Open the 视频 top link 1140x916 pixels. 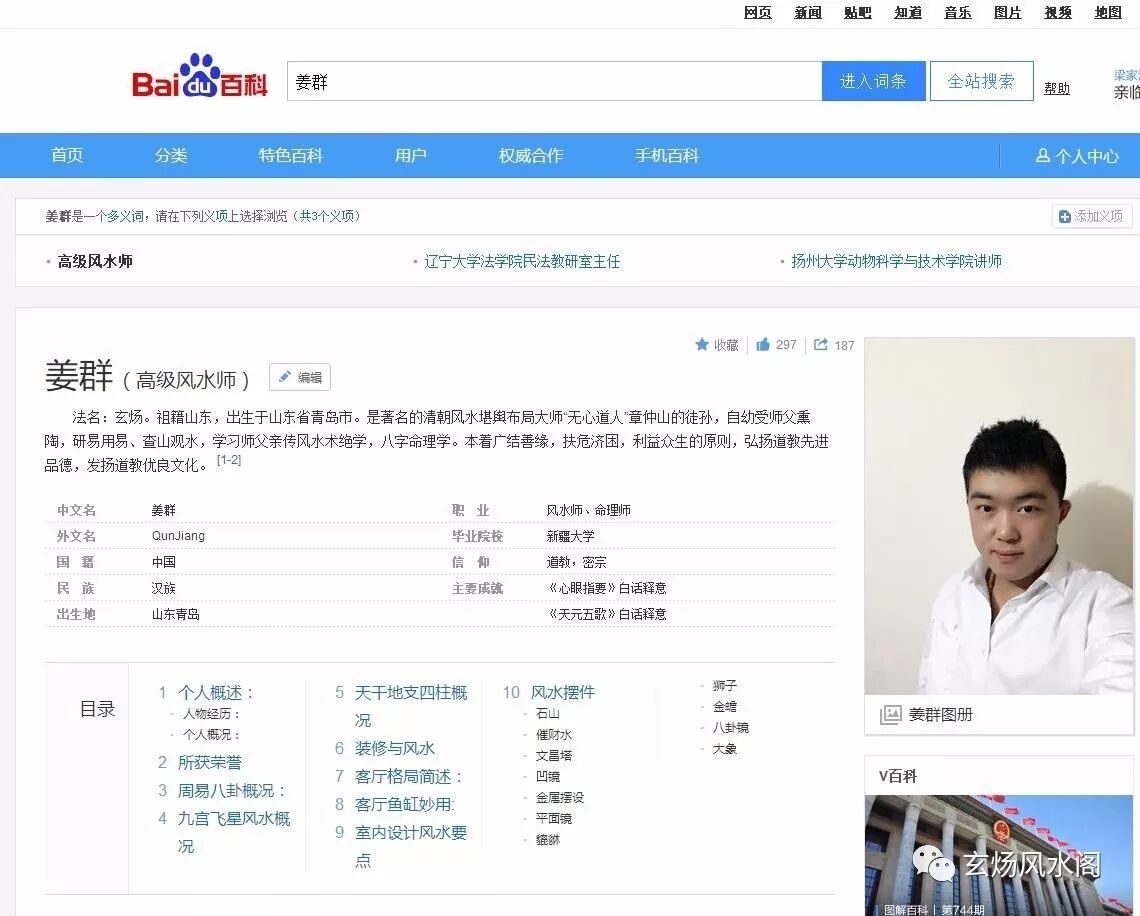1058,12
